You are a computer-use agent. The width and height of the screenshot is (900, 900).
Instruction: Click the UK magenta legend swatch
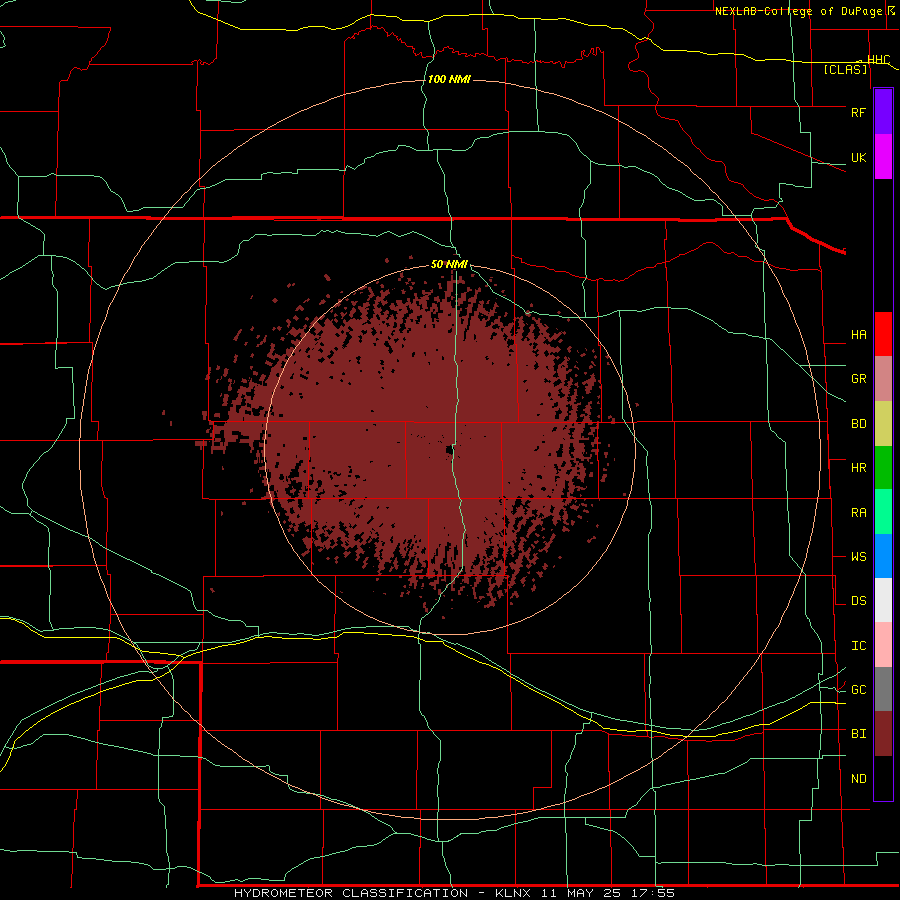883,157
